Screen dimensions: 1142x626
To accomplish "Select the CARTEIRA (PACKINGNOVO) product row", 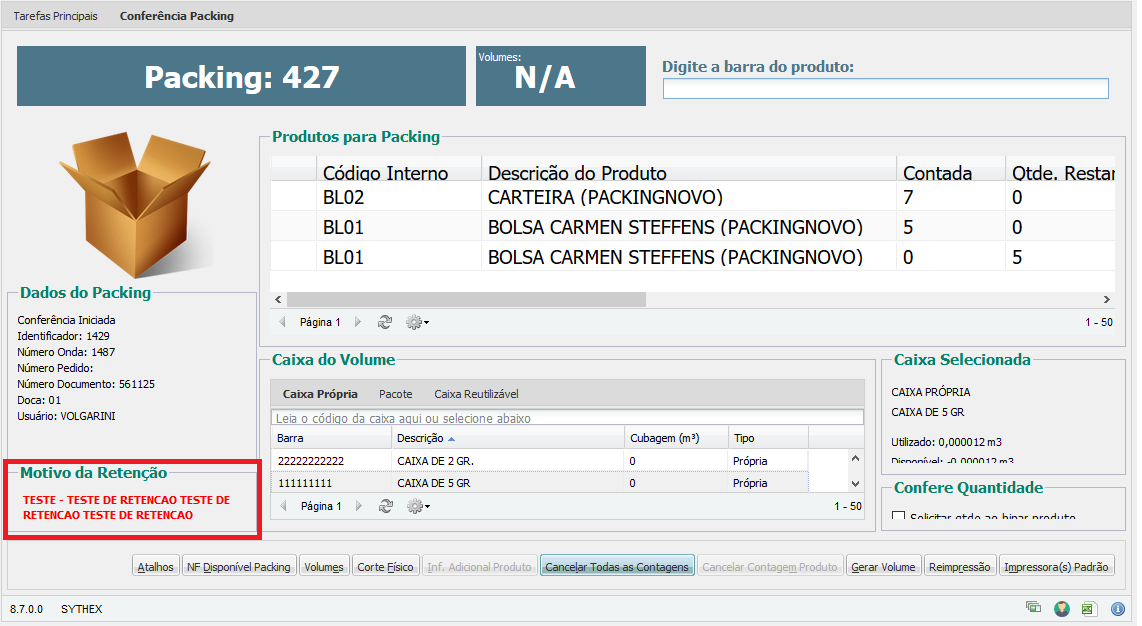I will [692, 197].
